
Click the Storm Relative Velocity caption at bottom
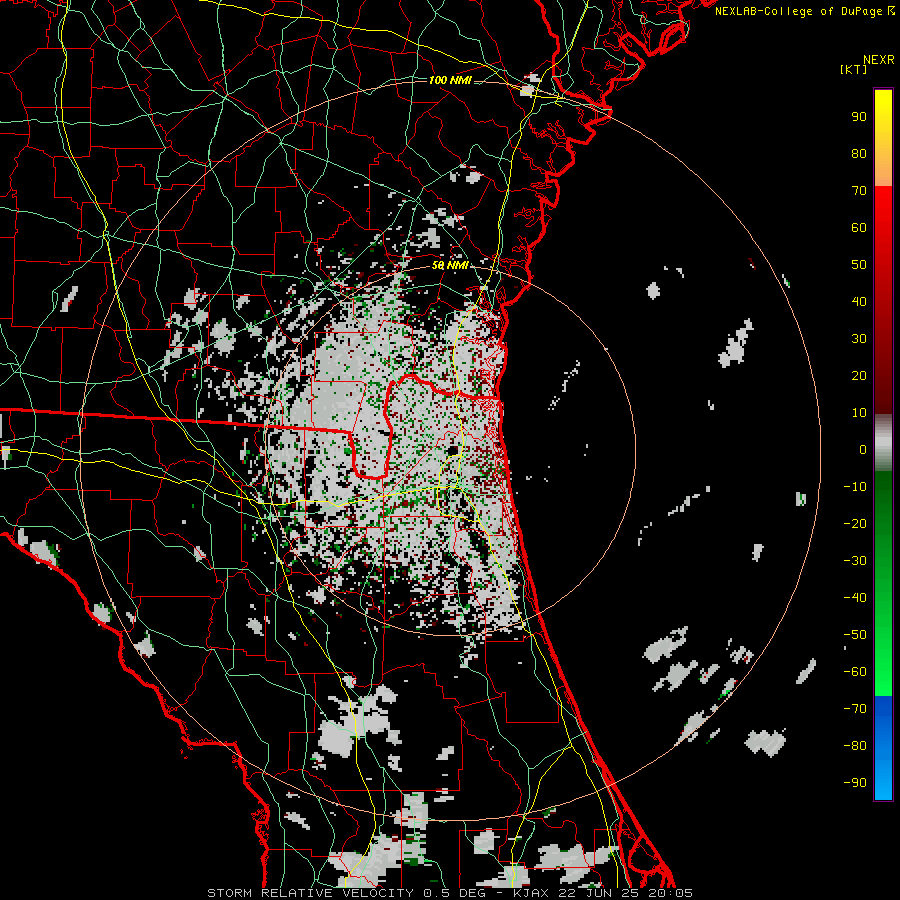tap(449, 893)
